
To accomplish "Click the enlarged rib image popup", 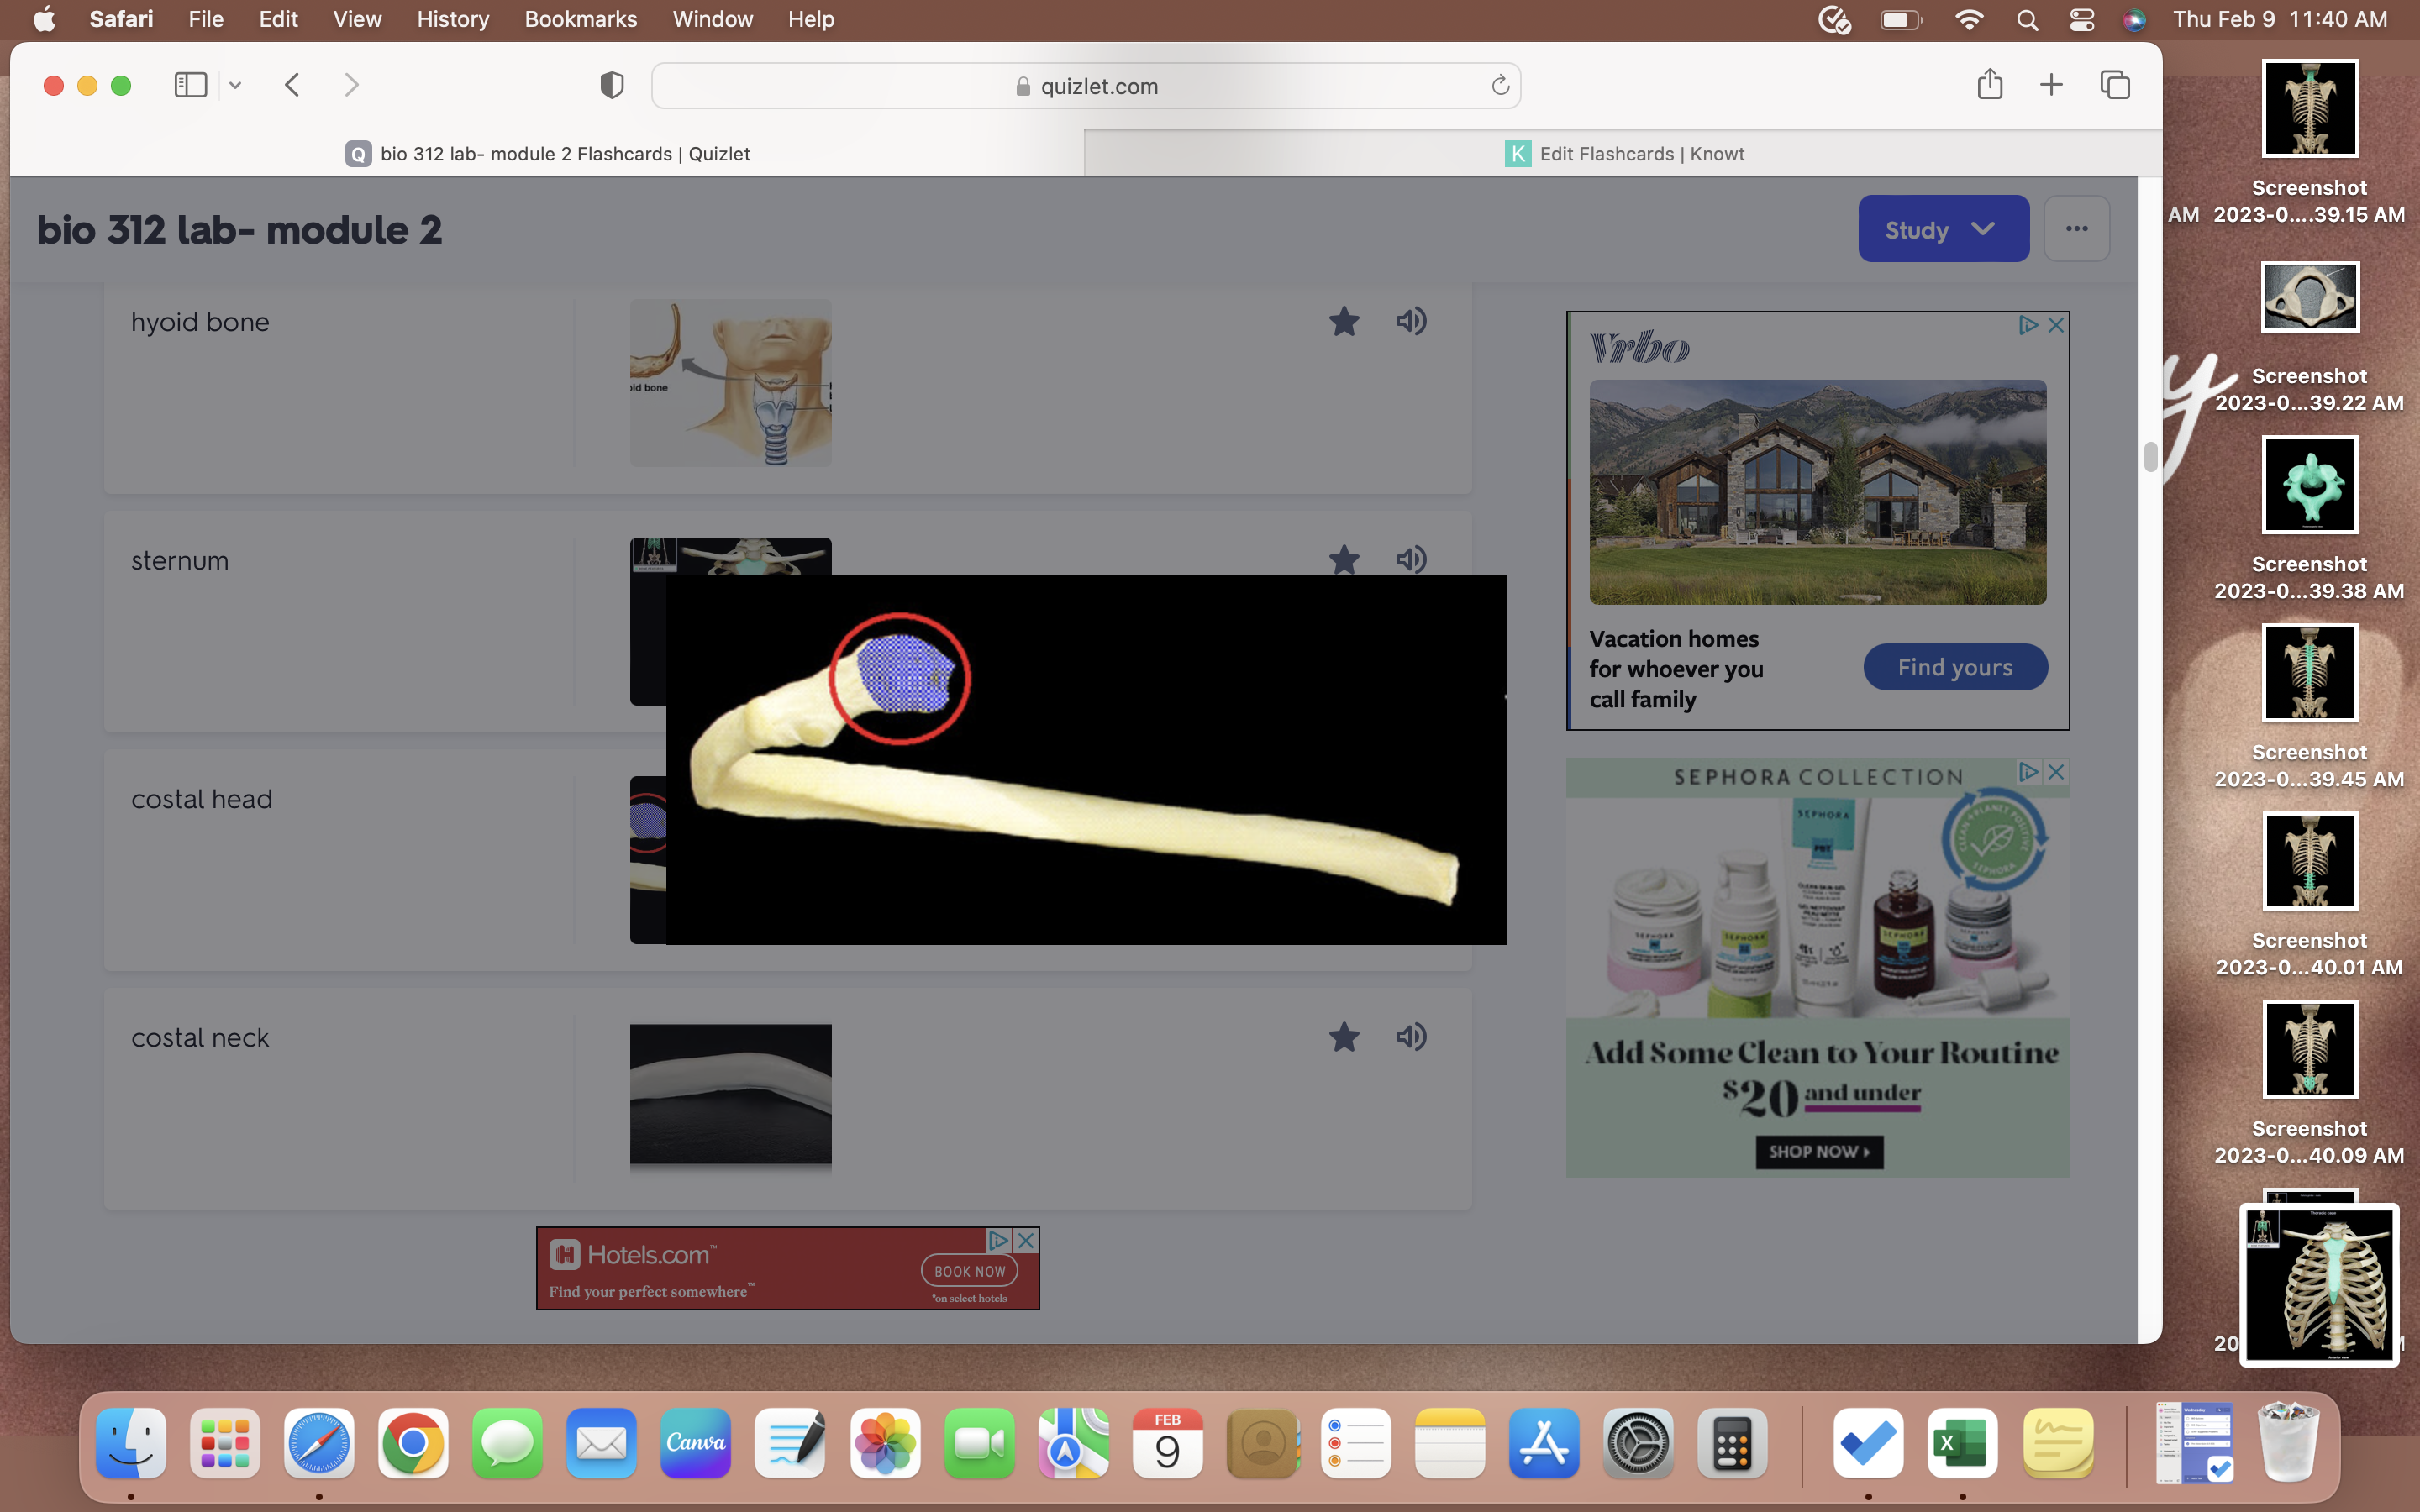I will tap(1086, 760).
